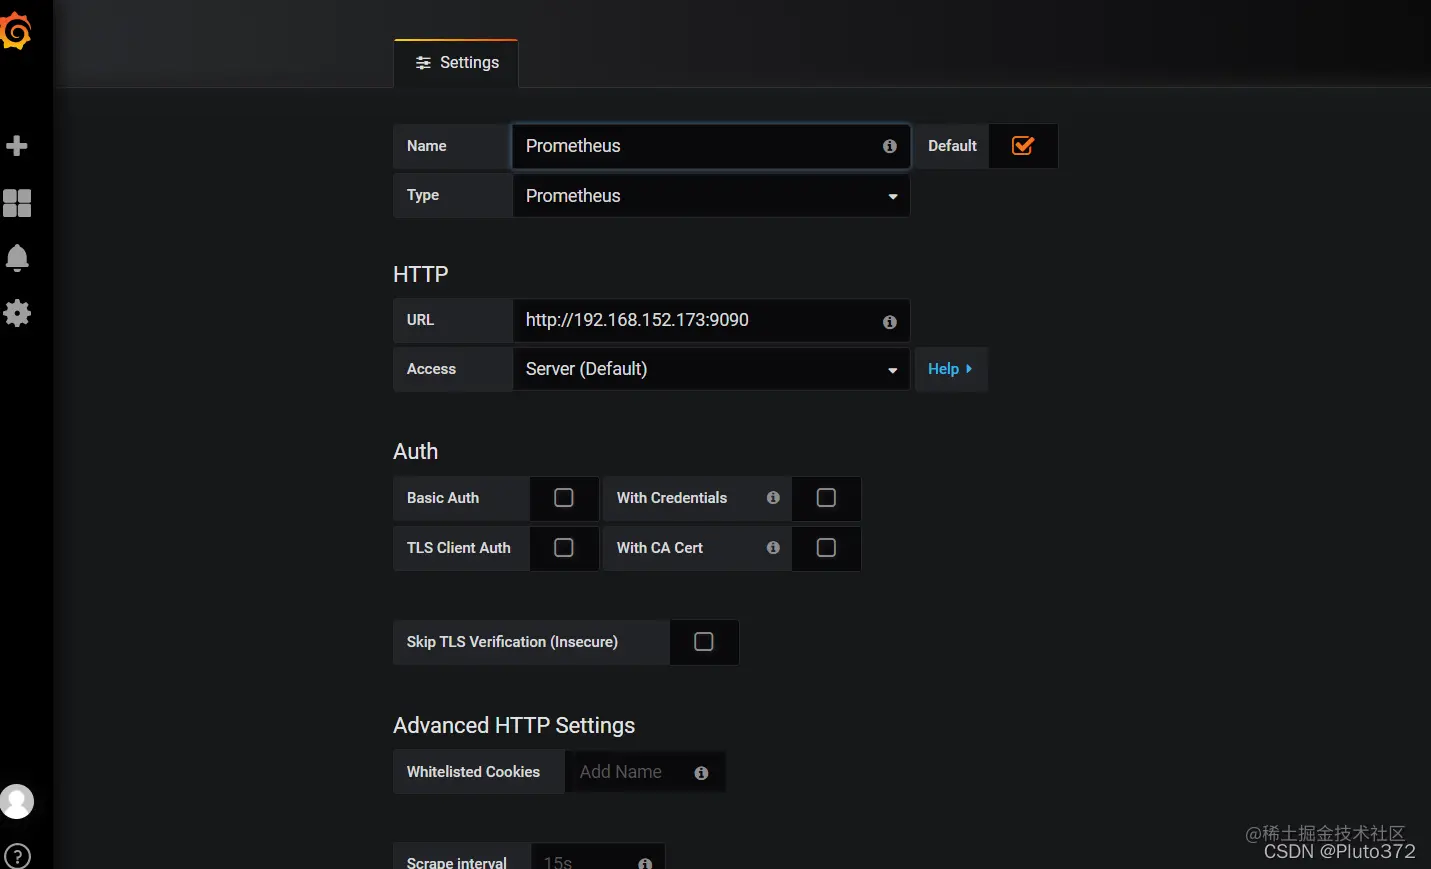Show info tooltip for the URL field
Screen dimensions: 1431x869
(x=890, y=322)
